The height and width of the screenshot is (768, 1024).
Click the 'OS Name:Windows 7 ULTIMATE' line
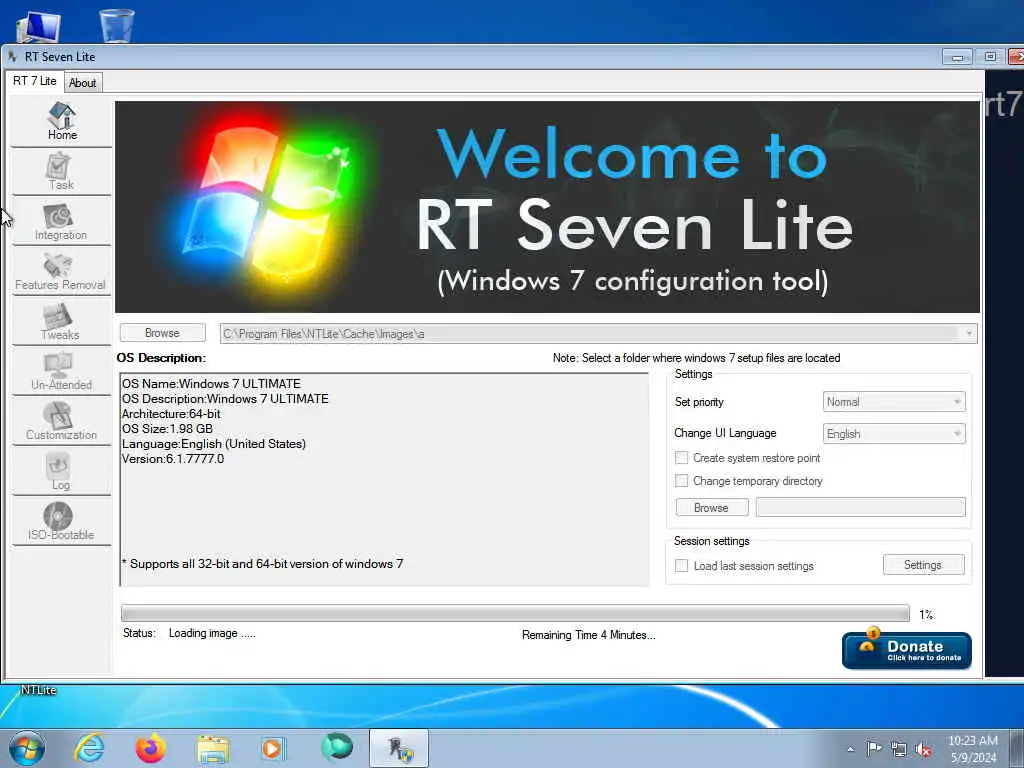[x=212, y=384]
